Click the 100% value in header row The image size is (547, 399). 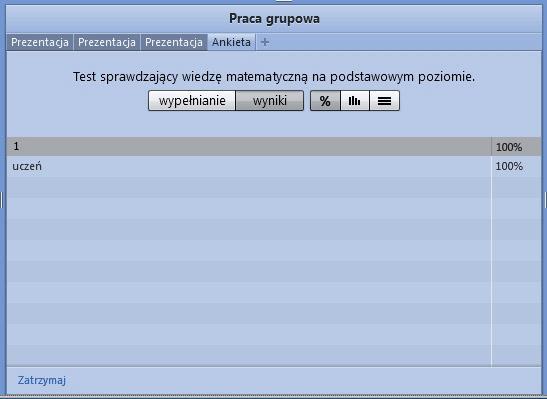(x=509, y=147)
